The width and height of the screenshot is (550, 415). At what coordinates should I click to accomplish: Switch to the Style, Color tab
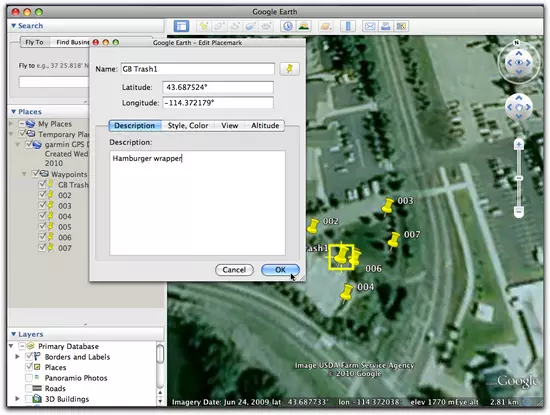point(188,126)
